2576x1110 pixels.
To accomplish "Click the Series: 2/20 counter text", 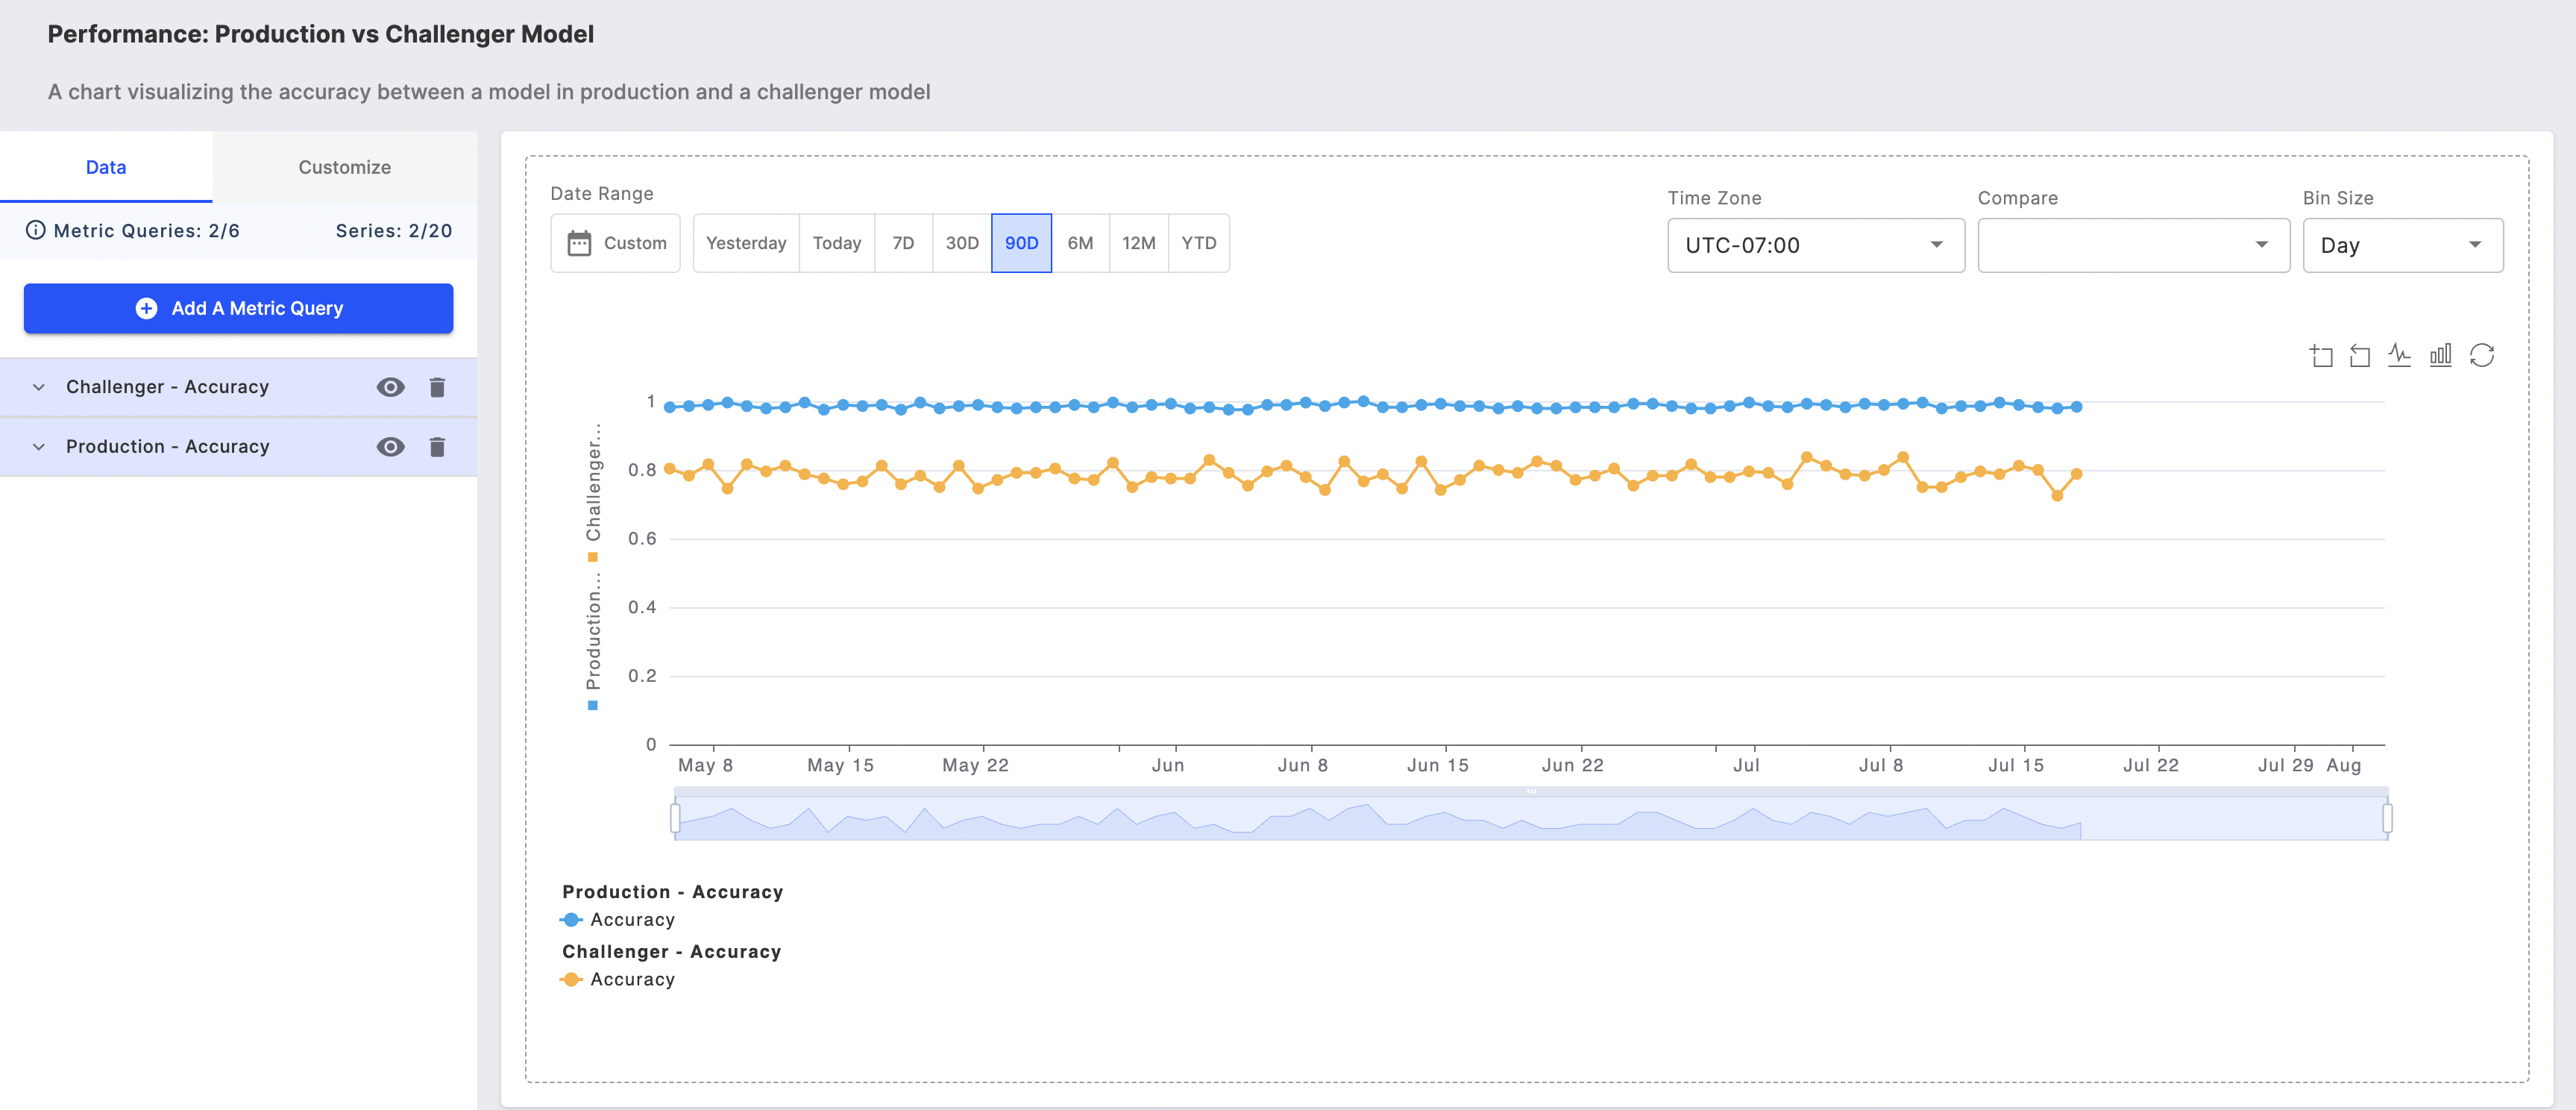I will (x=393, y=230).
